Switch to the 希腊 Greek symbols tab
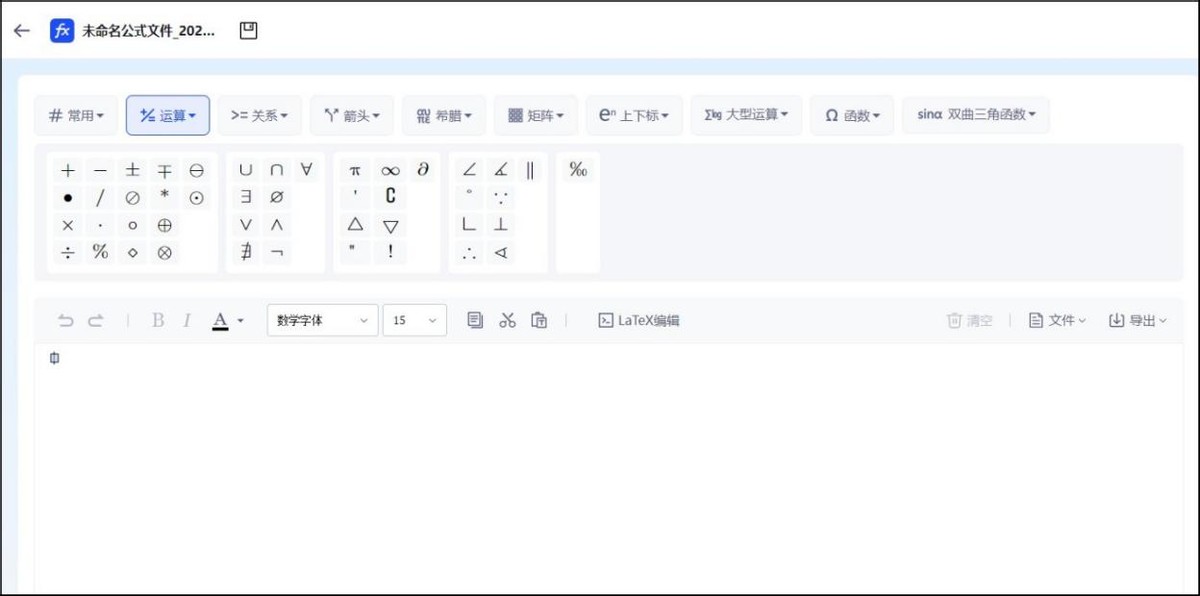This screenshot has height=596, width=1200. 443,115
